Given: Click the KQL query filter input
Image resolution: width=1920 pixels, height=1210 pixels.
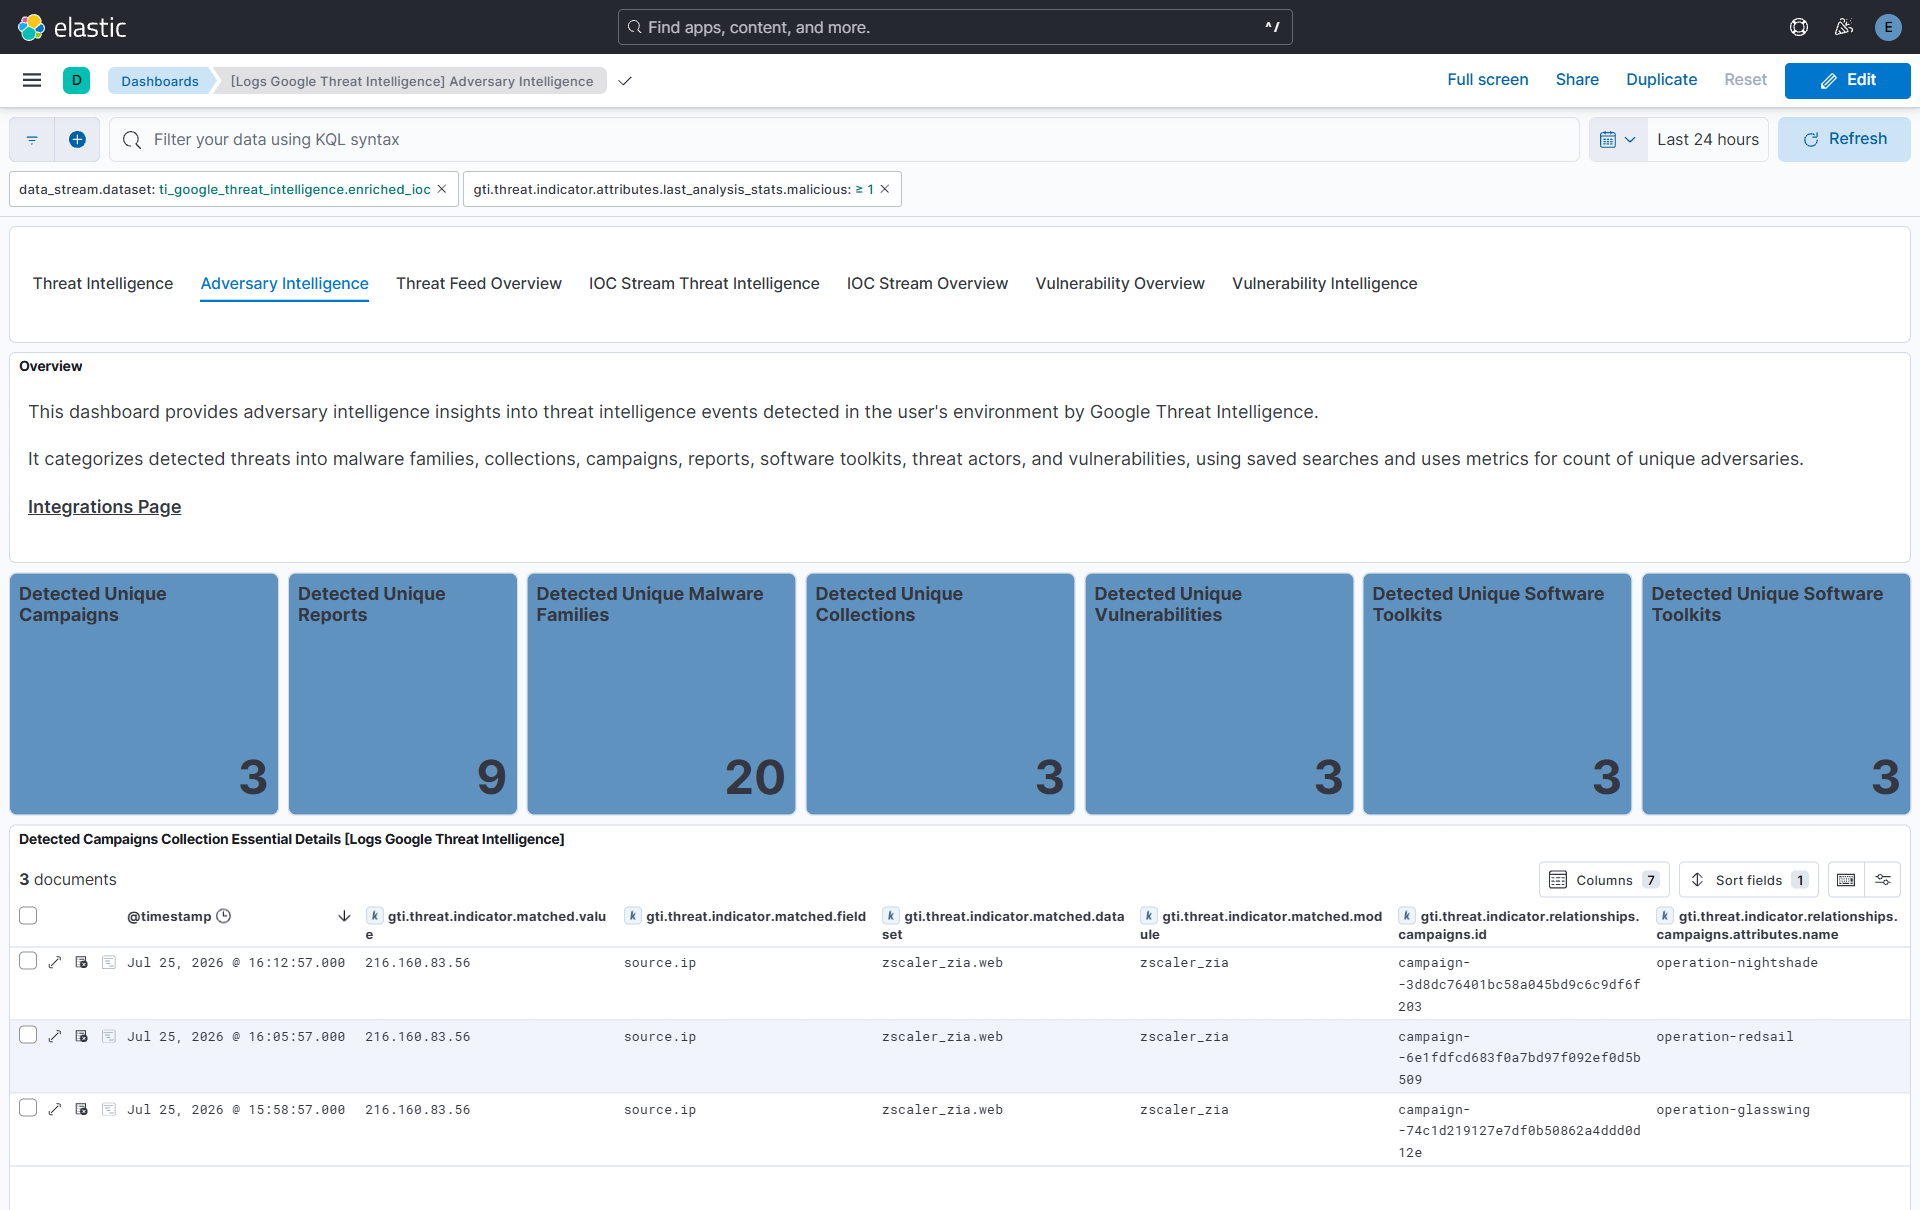Looking at the screenshot, I should pos(844,140).
